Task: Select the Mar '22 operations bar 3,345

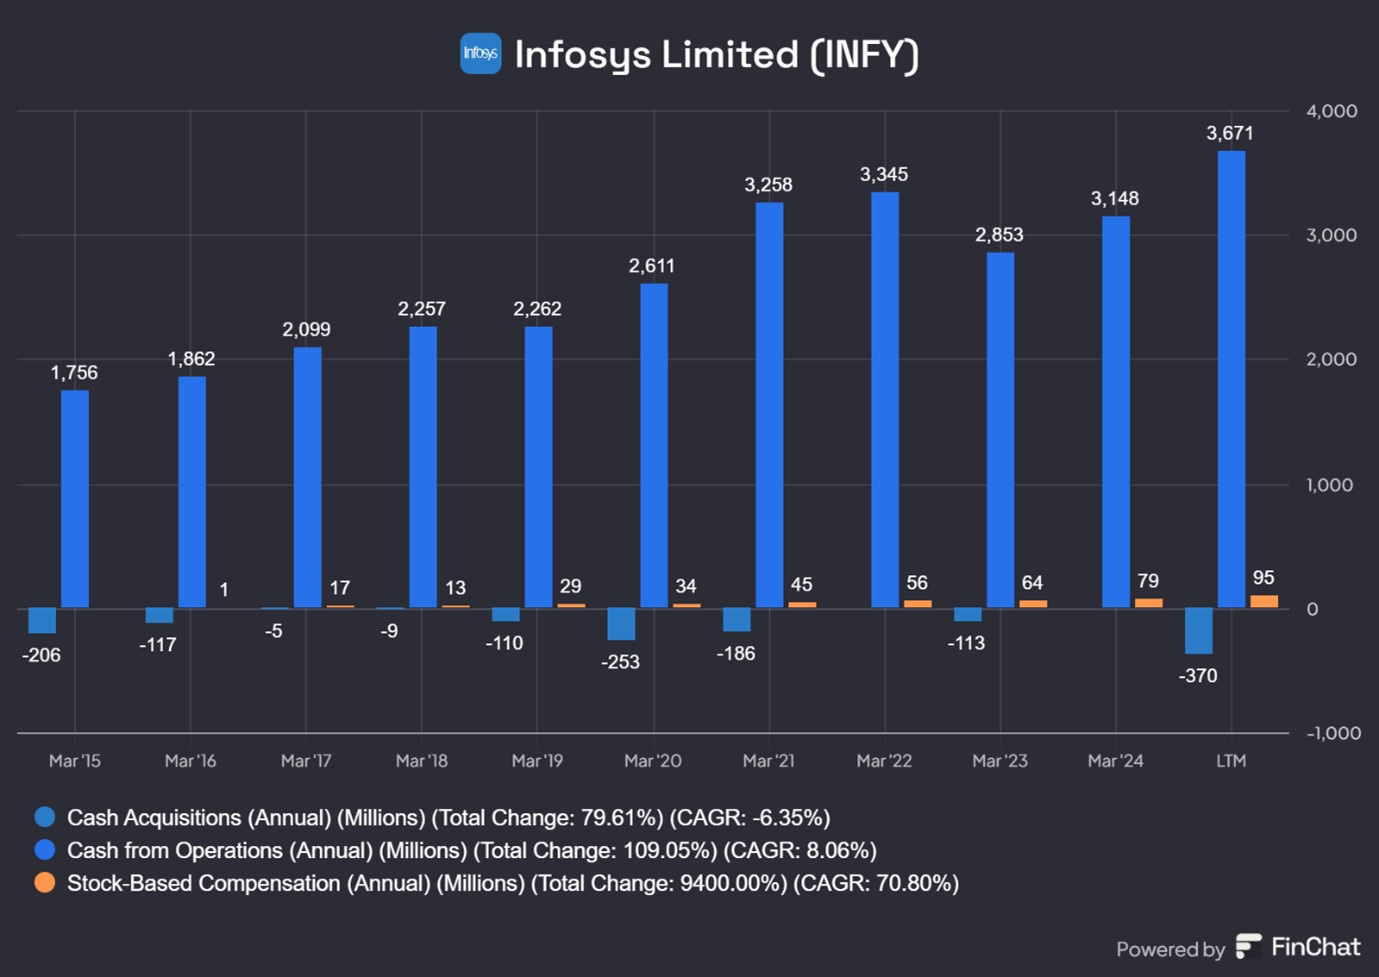Action: (x=885, y=399)
